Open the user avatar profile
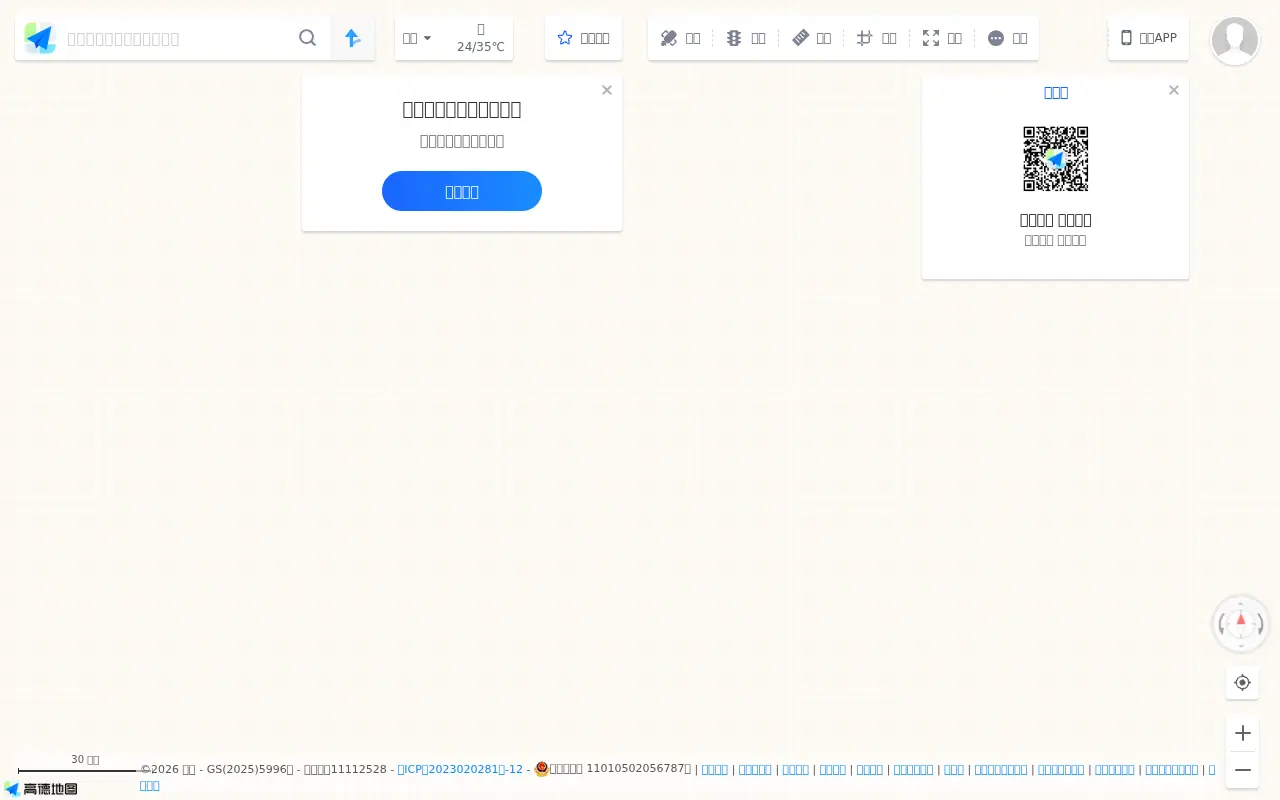The width and height of the screenshot is (1280, 800). [1235, 41]
